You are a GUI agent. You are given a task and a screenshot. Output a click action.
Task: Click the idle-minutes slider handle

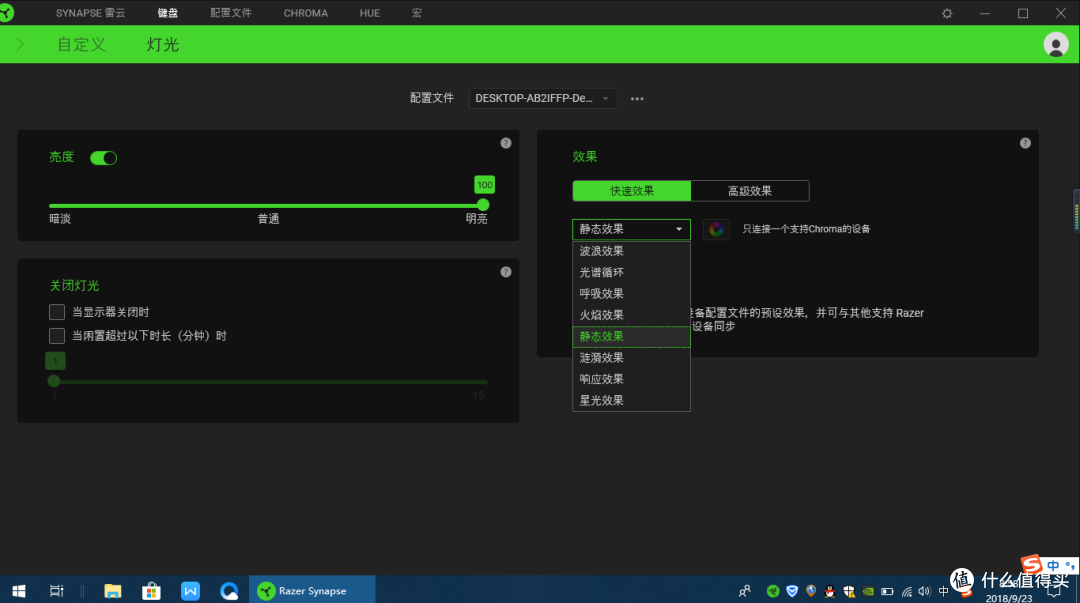click(54, 381)
